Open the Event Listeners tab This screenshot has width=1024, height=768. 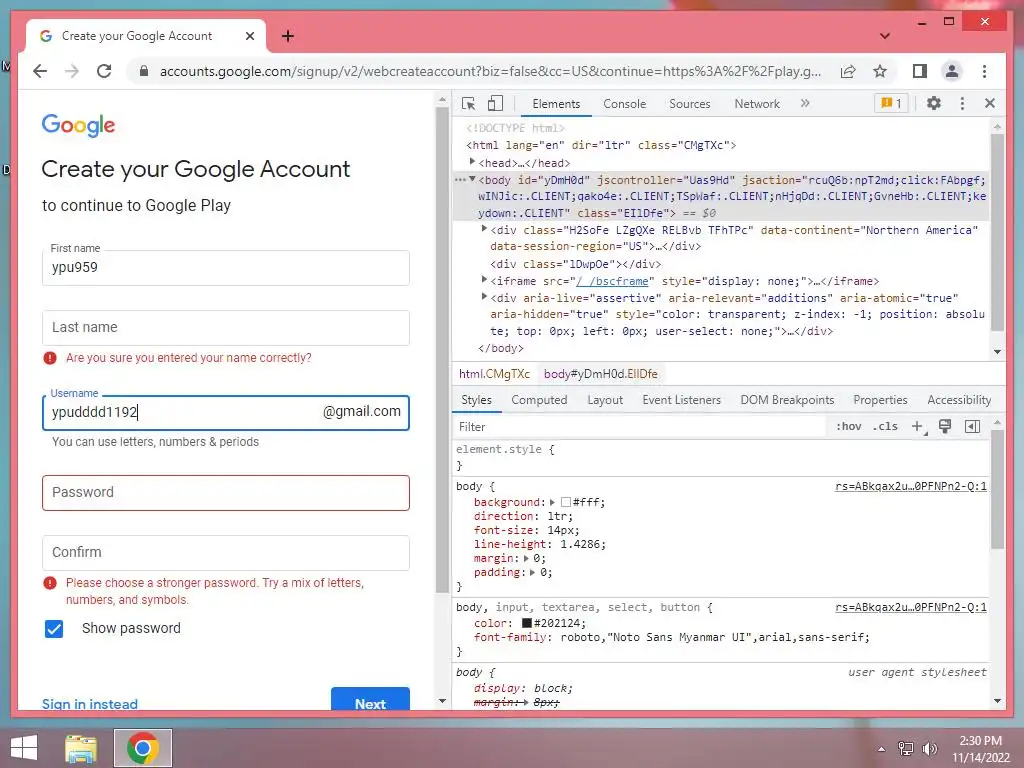tap(681, 400)
